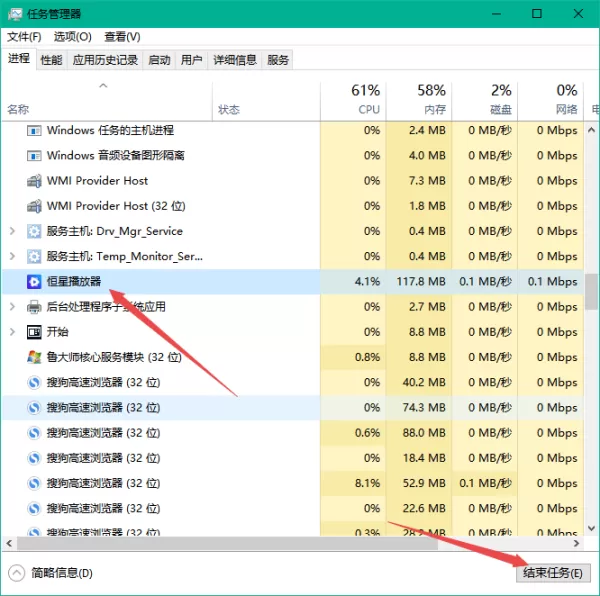Switch to the 详细信息 tab
This screenshot has width=600, height=596.
235,60
